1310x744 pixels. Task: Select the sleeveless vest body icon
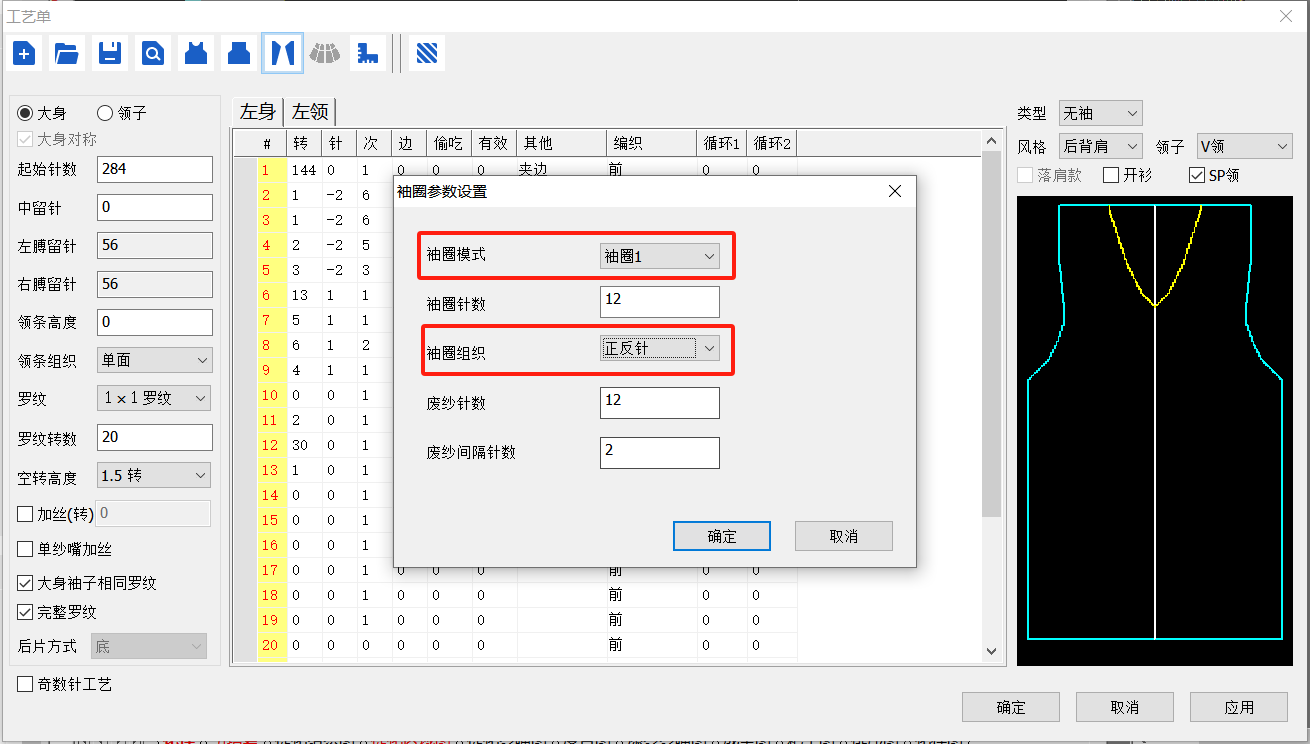[196, 53]
